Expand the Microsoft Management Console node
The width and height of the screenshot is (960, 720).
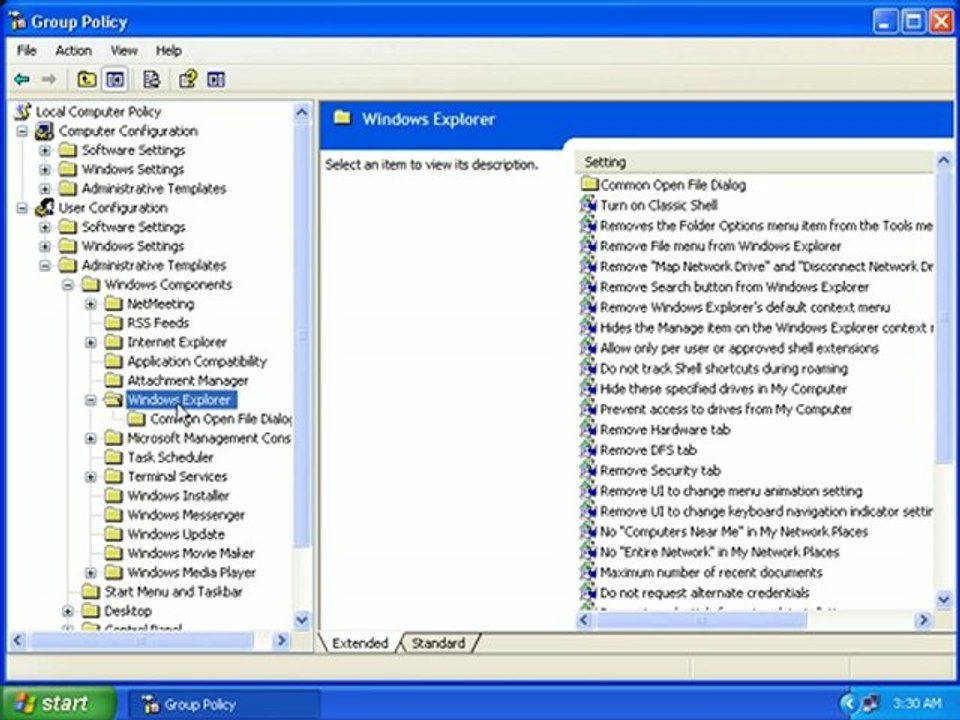click(x=91, y=438)
